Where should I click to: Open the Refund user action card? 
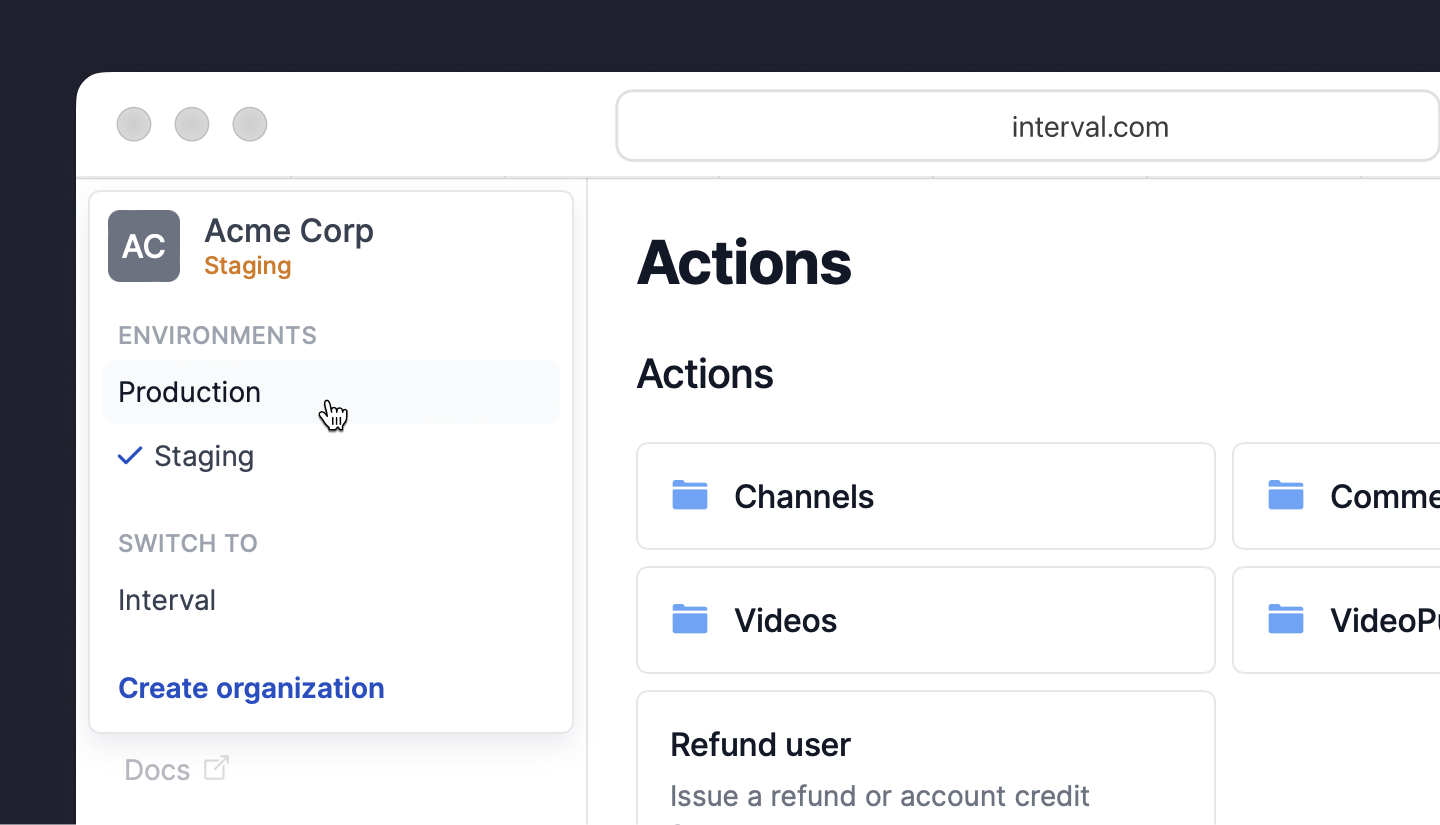760,744
